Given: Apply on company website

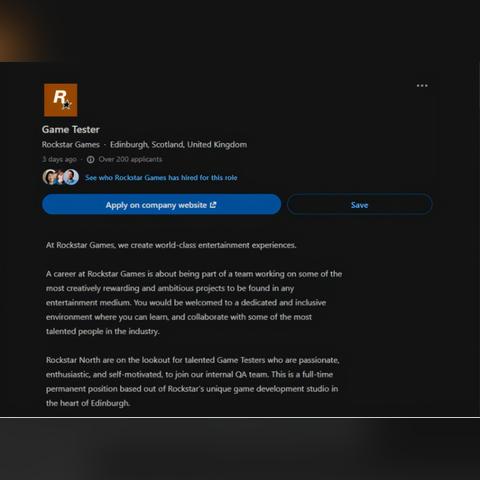Looking at the screenshot, I should (x=161, y=204).
